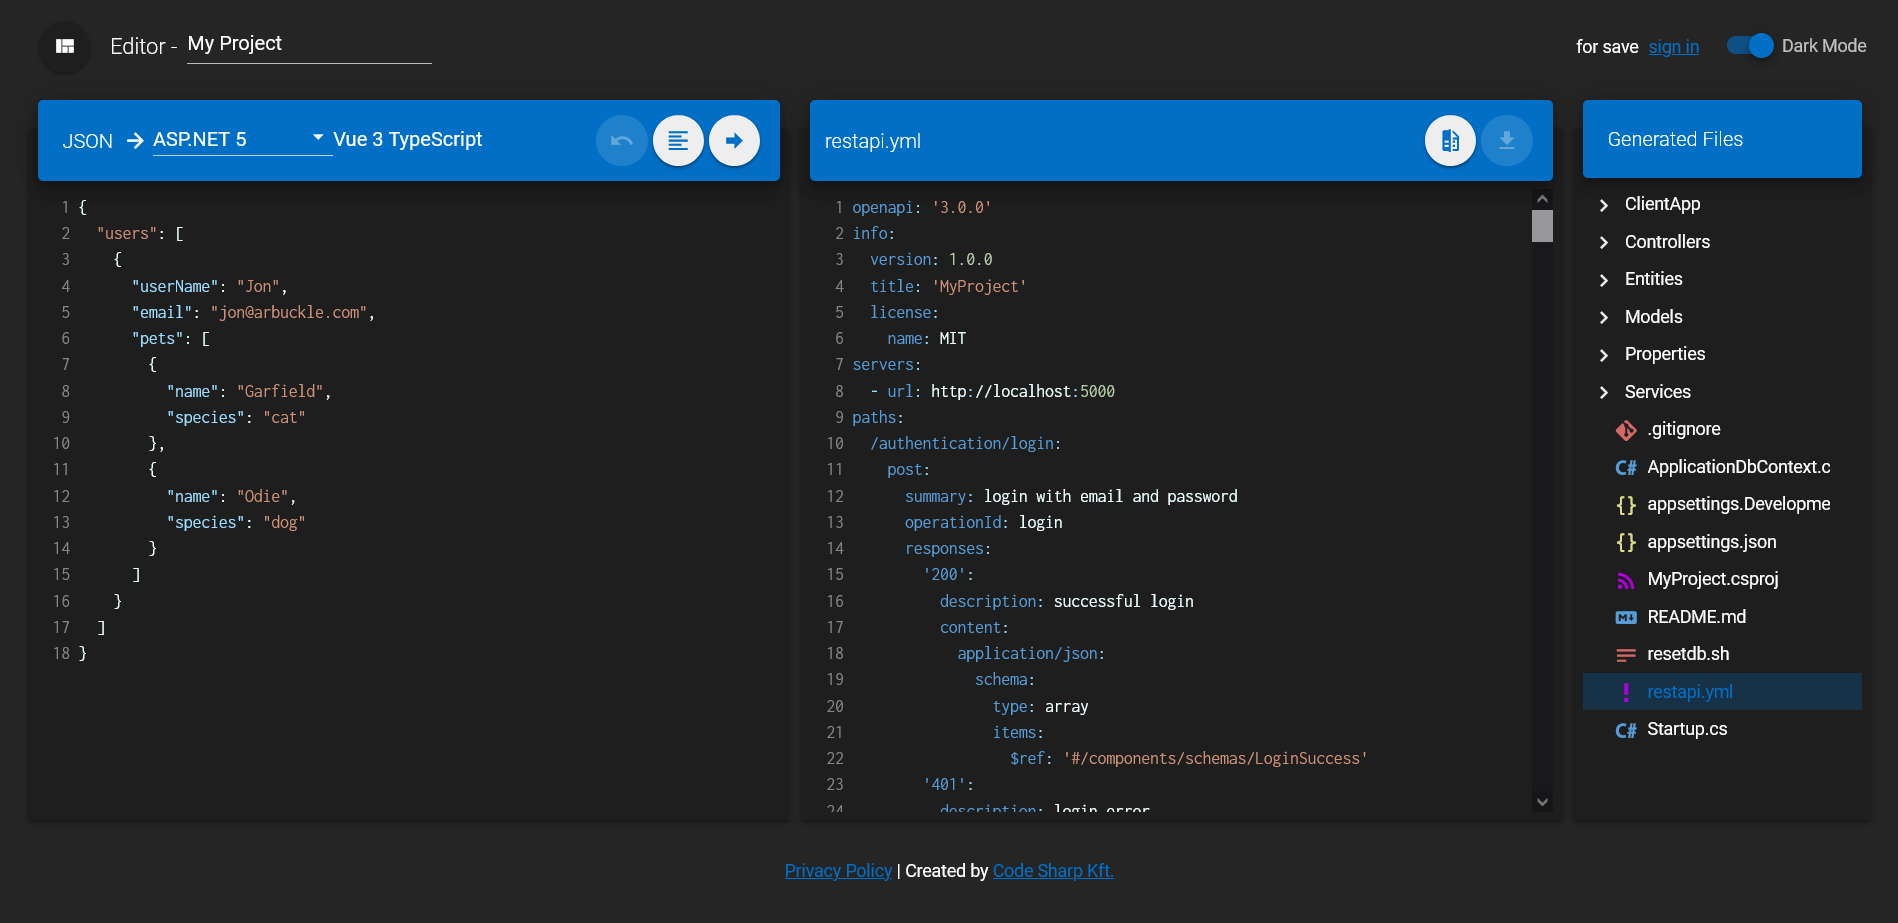This screenshot has width=1898, height=923.
Task: Click the C# icon beside Startup.cs
Action: [x=1626, y=730]
